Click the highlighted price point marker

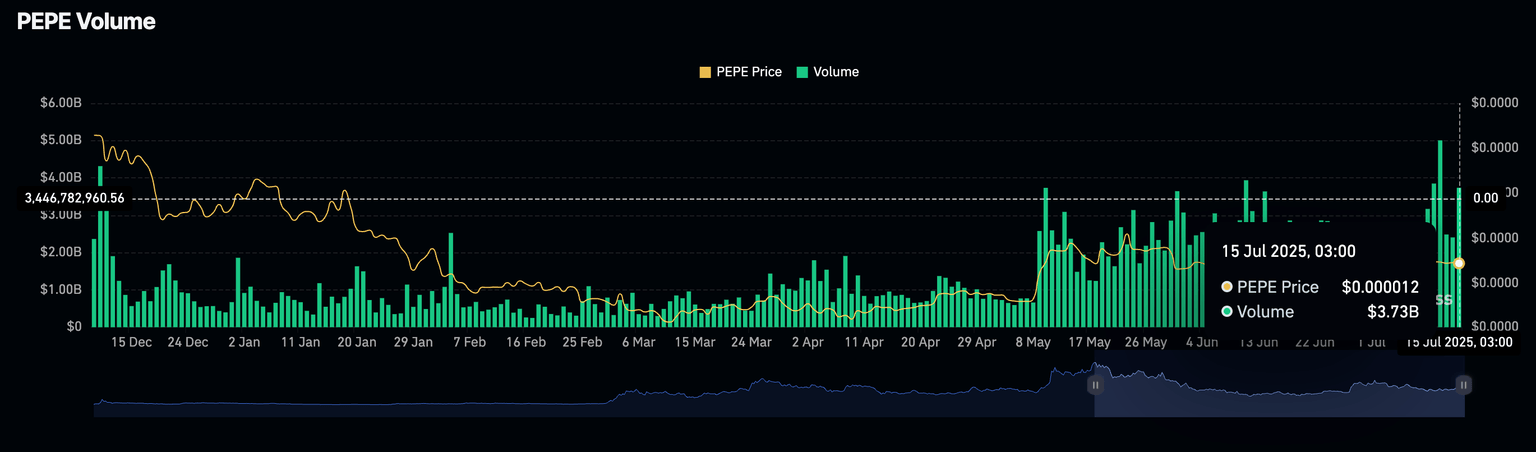pos(1459,263)
